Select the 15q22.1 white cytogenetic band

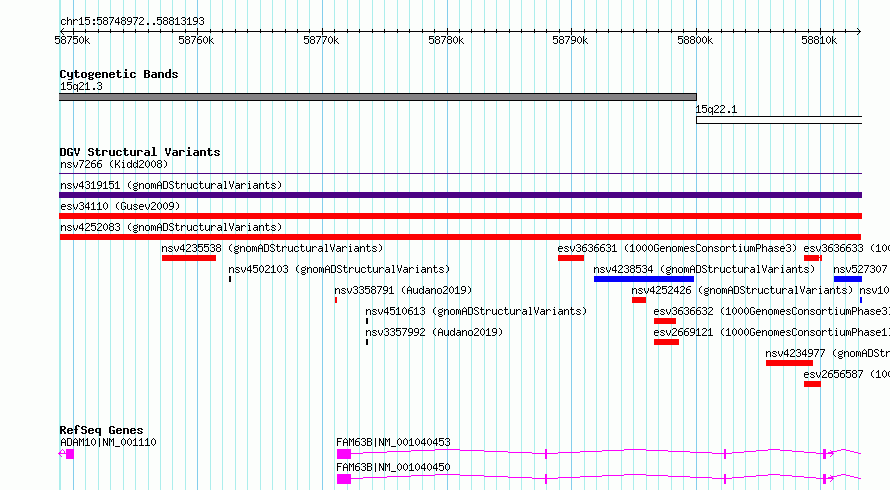(x=779, y=120)
